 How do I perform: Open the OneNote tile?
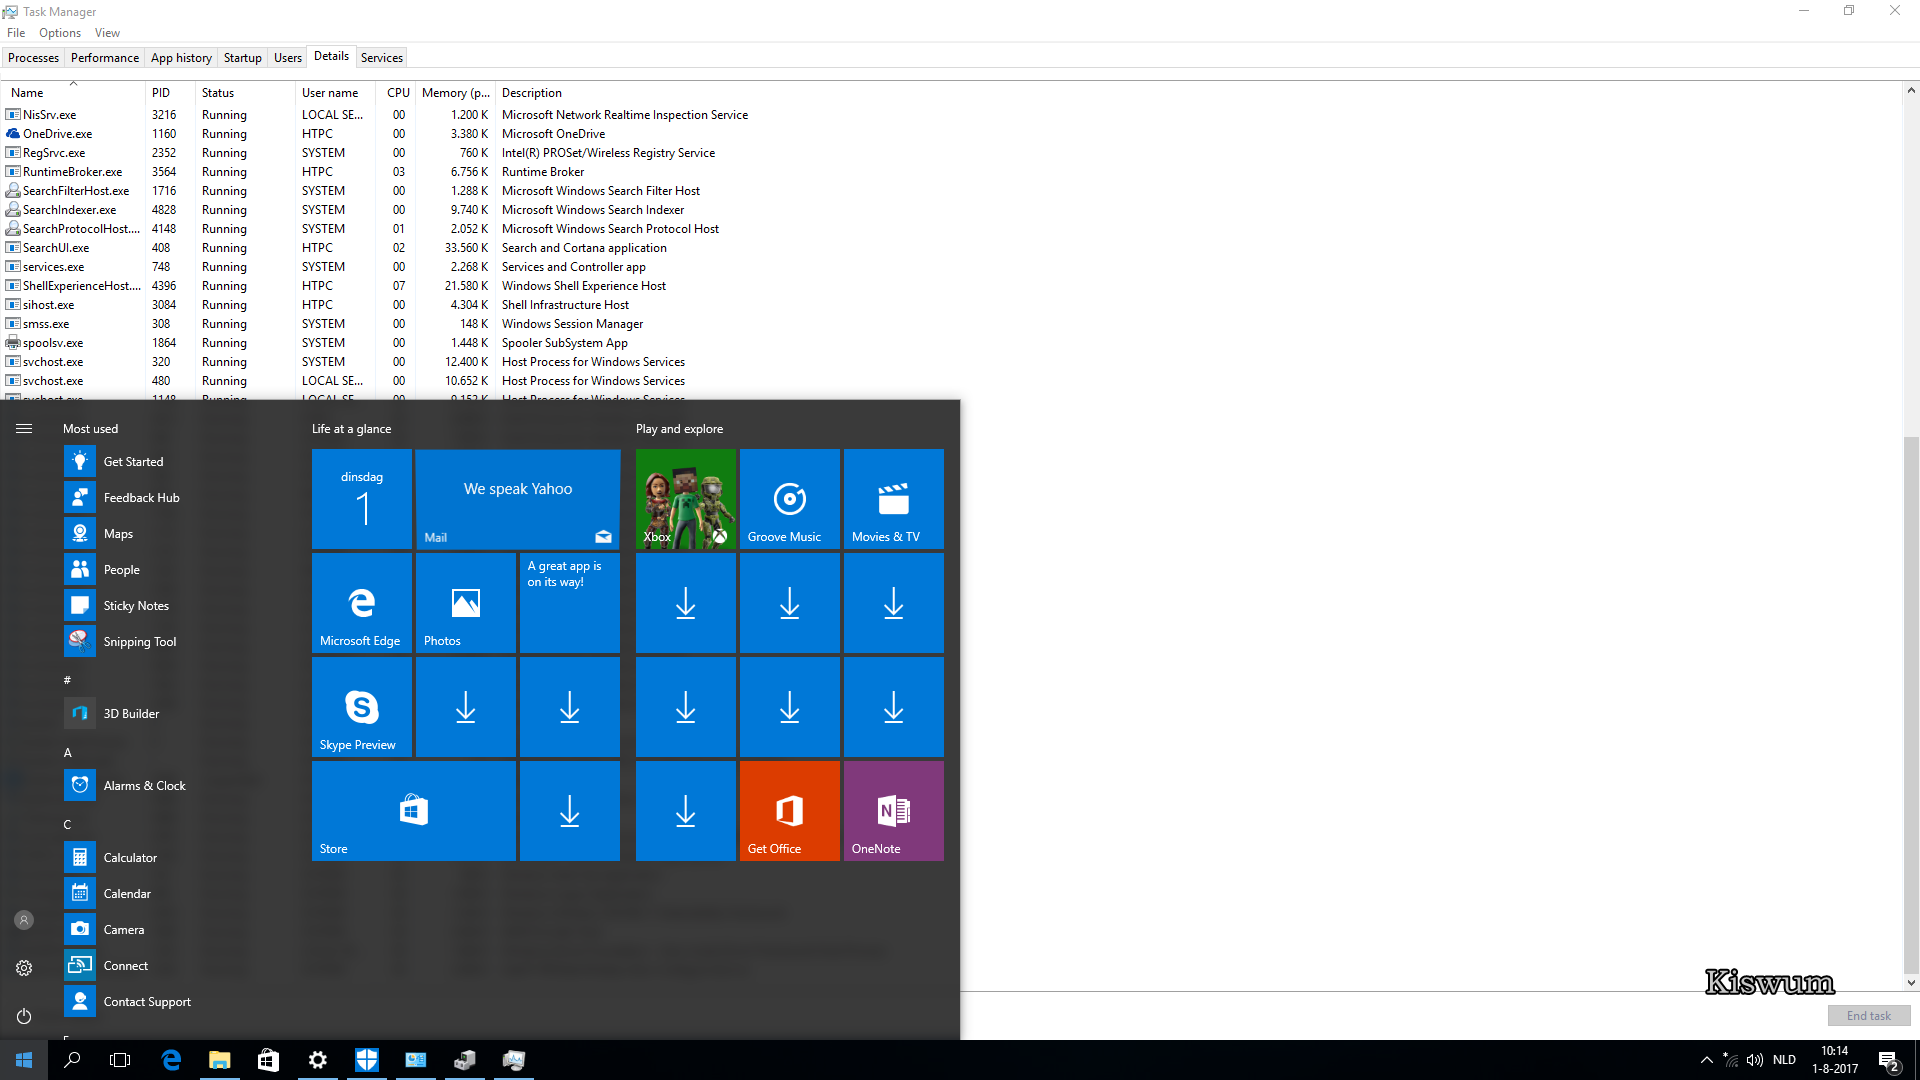coord(894,811)
